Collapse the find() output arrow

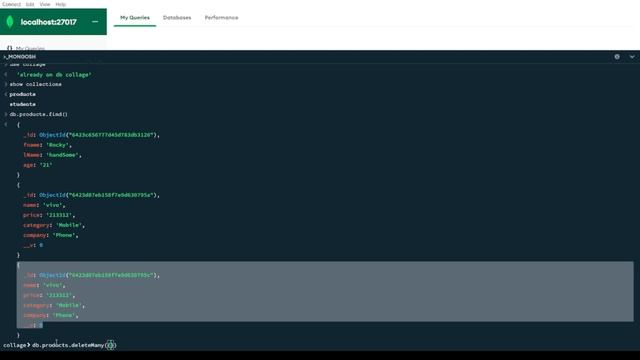[x=6, y=124]
